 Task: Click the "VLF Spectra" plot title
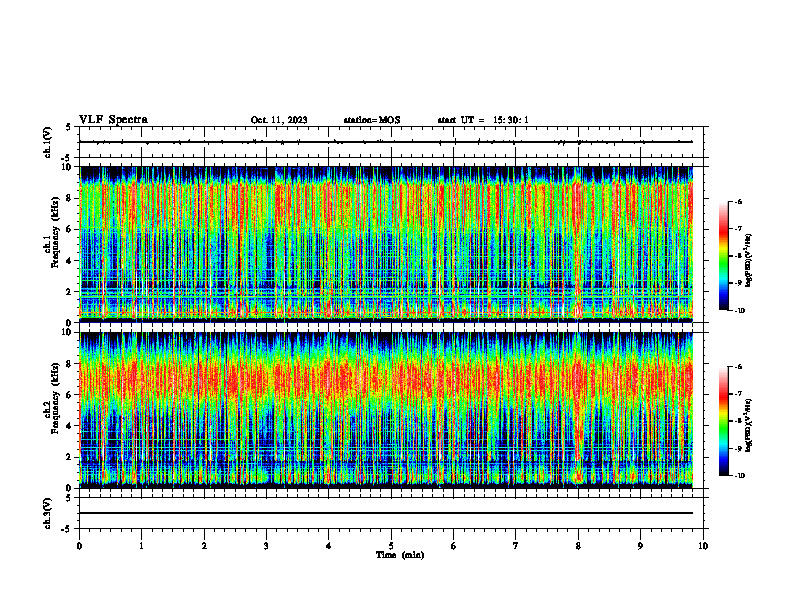pos(113,120)
